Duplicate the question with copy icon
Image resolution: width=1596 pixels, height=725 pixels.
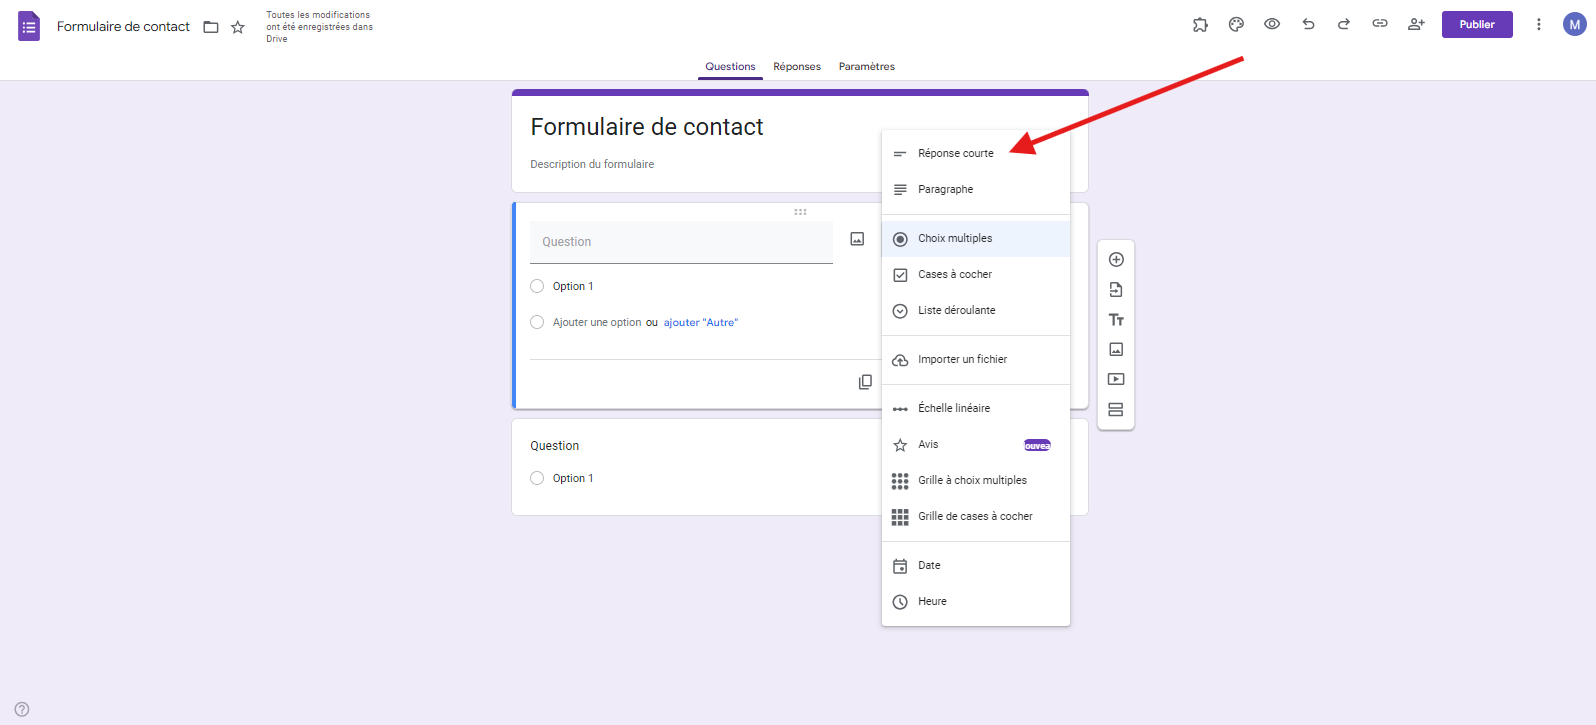[x=865, y=382]
